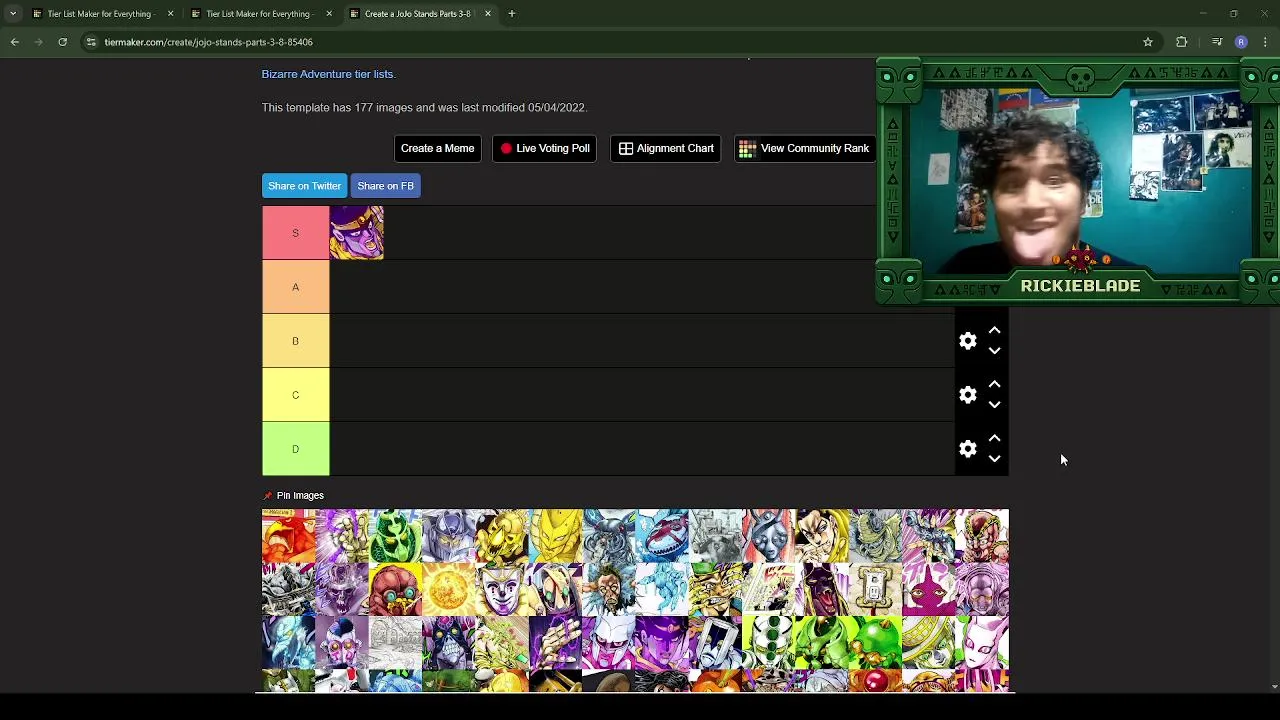Go back to previous page
This screenshot has height=720, width=1280.
point(15,42)
